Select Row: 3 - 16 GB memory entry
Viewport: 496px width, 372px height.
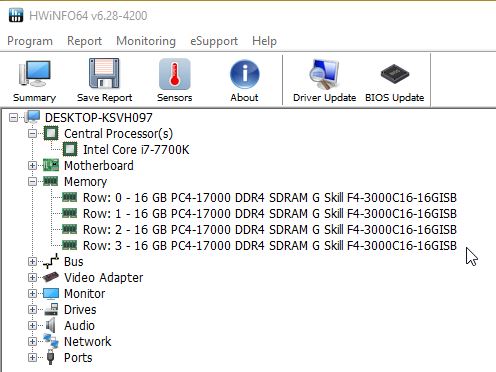[270, 246]
